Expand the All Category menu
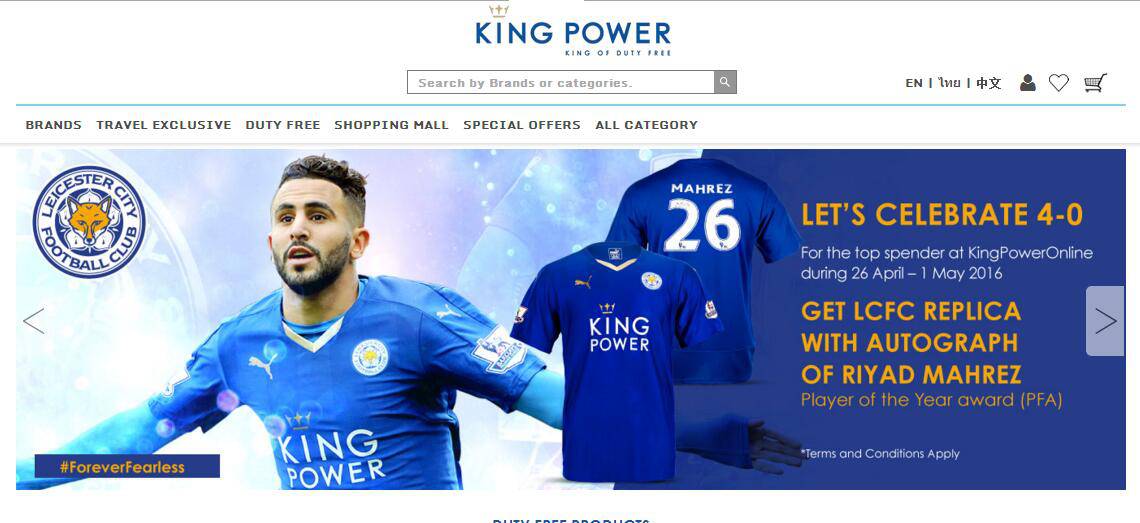The width and height of the screenshot is (1140, 523). (646, 125)
